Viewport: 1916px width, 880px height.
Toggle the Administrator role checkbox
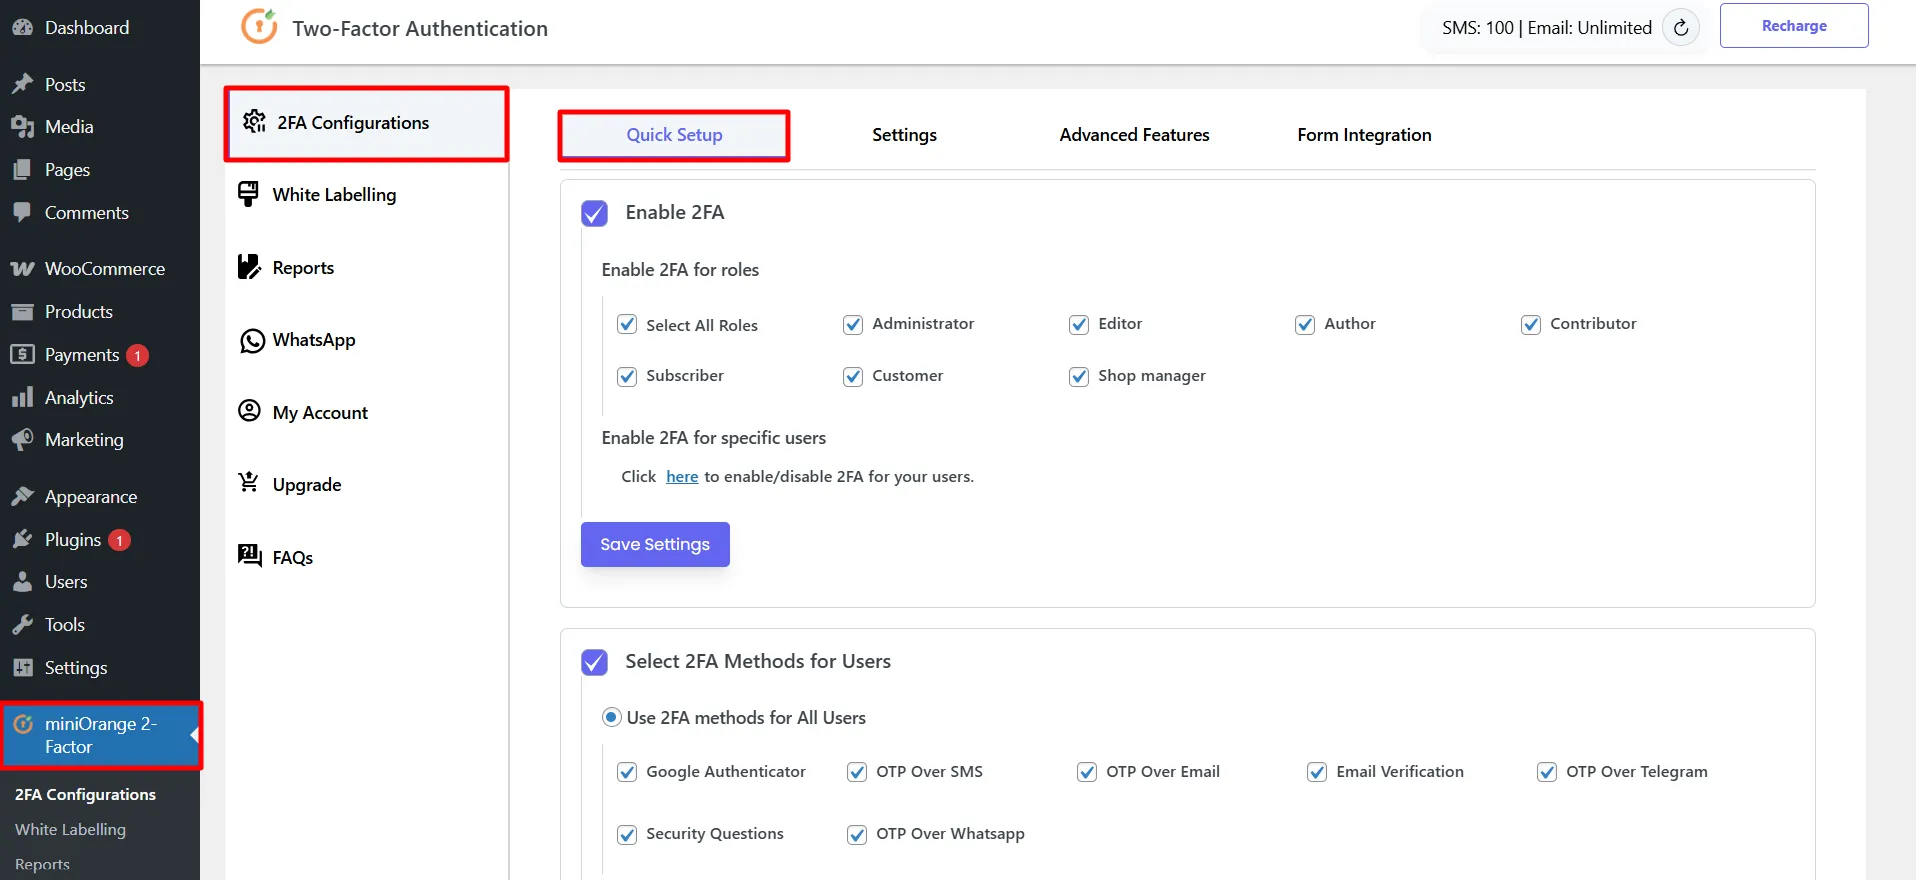853,324
